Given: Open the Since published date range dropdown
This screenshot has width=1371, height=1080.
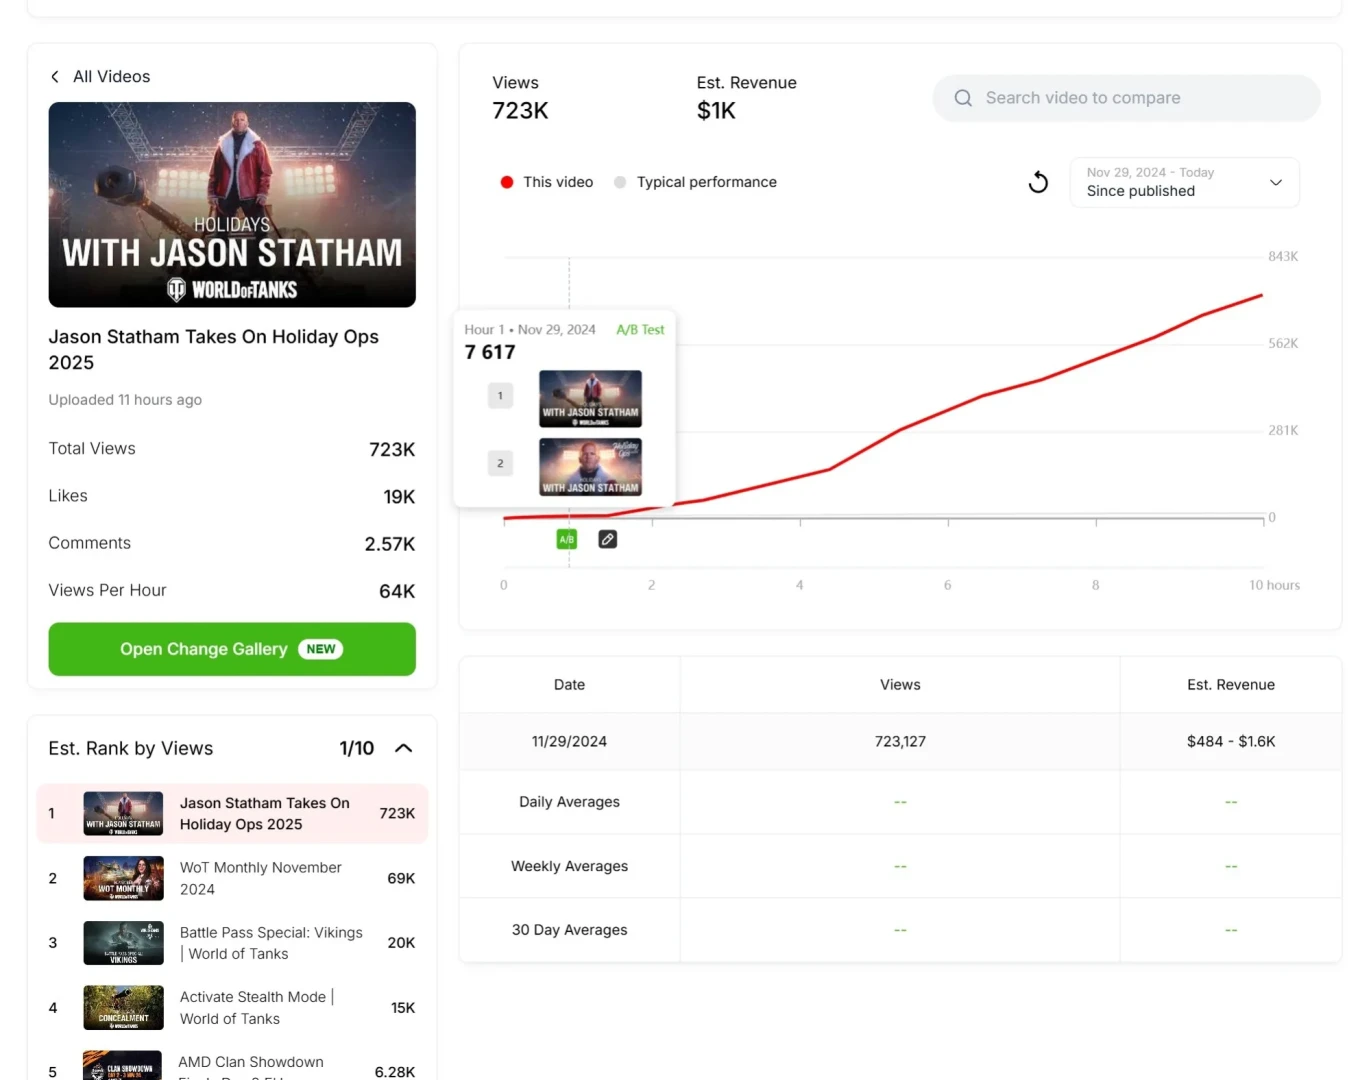Looking at the screenshot, I should [x=1184, y=182].
